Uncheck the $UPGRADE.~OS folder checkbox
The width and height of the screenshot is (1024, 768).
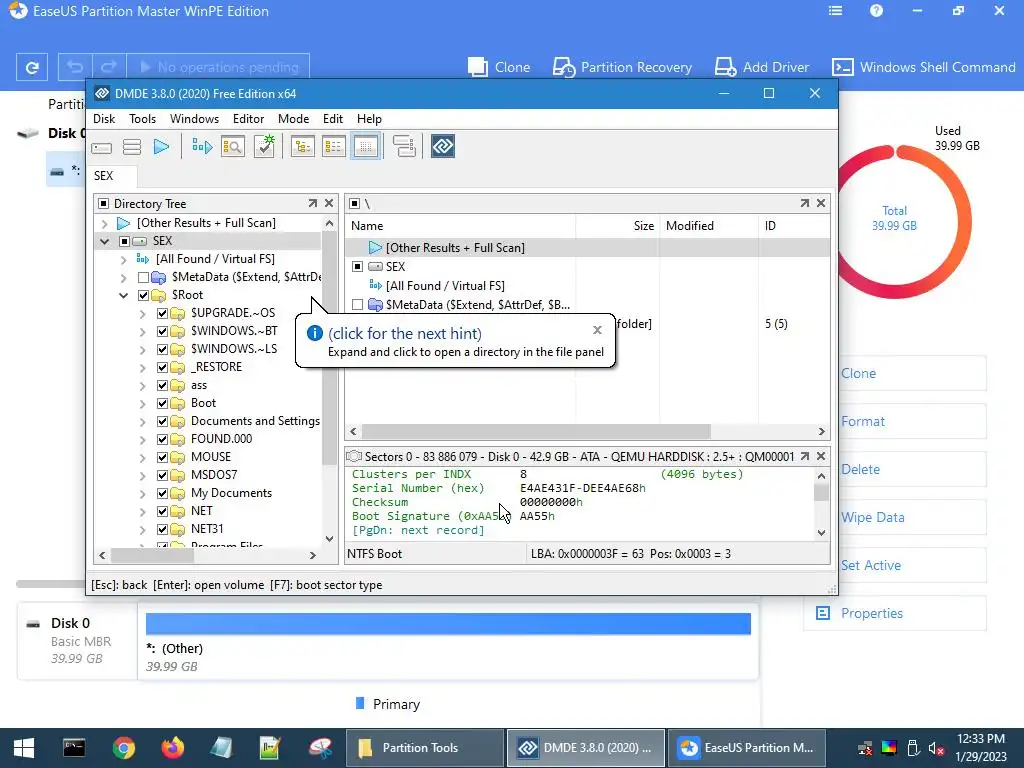click(x=163, y=313)
